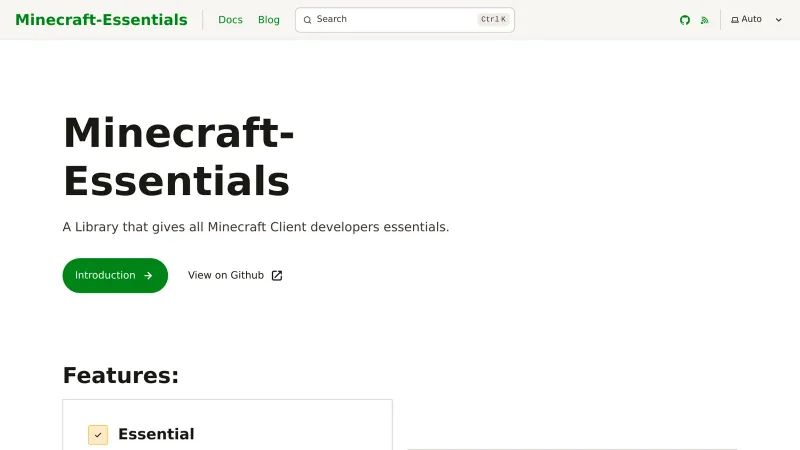Go to the Blog page

pyautogui.click(x=269, y=20)
